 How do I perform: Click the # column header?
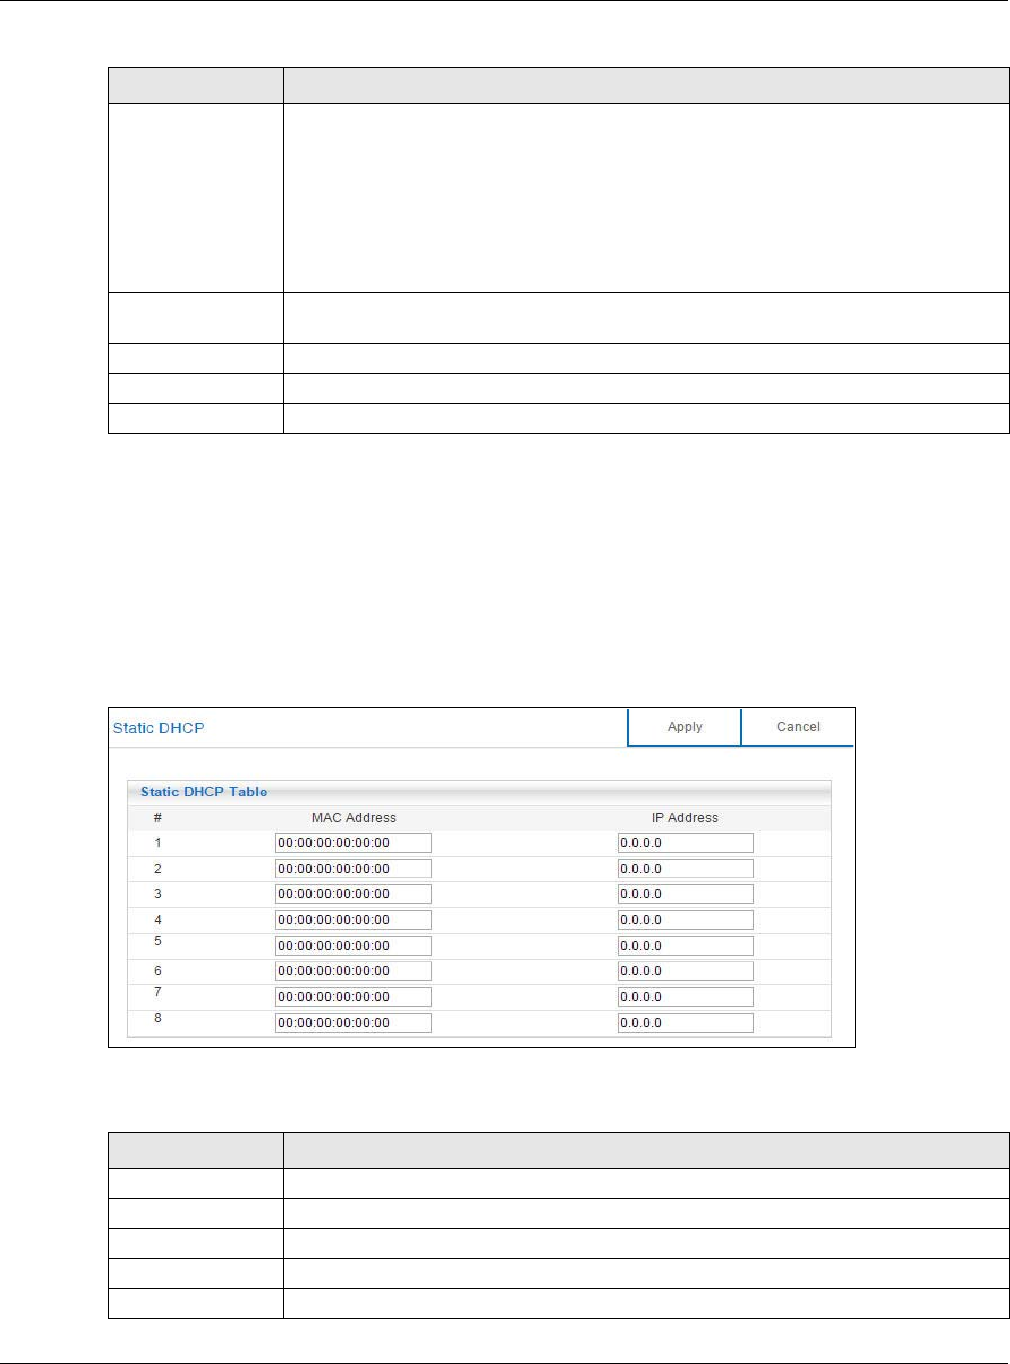click(158, 818)
